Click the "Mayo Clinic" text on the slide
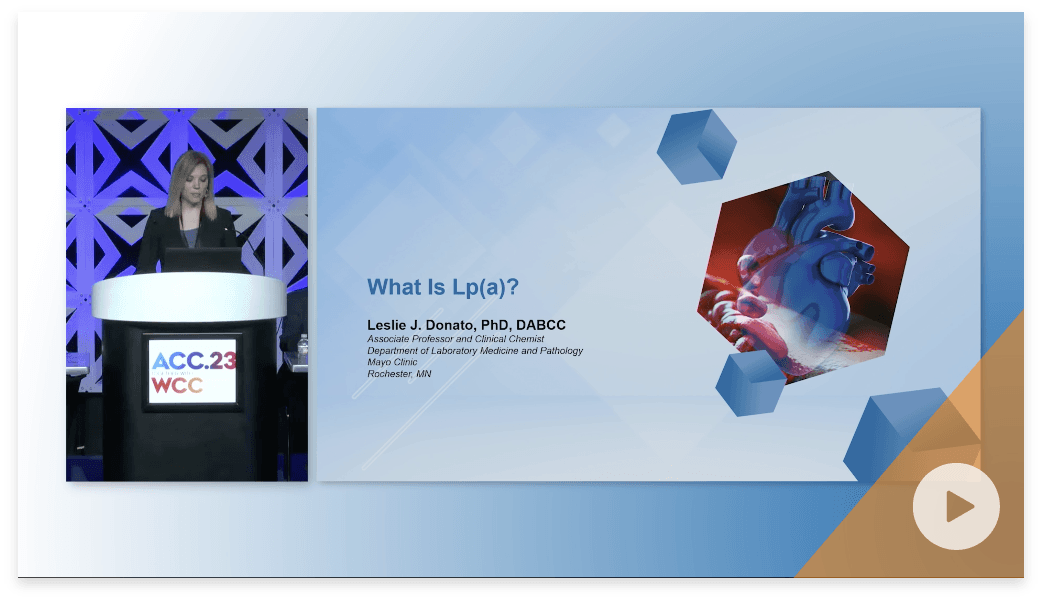This screenshot has height=602, width=1042. pyautogui.click(x=392, y=362)
